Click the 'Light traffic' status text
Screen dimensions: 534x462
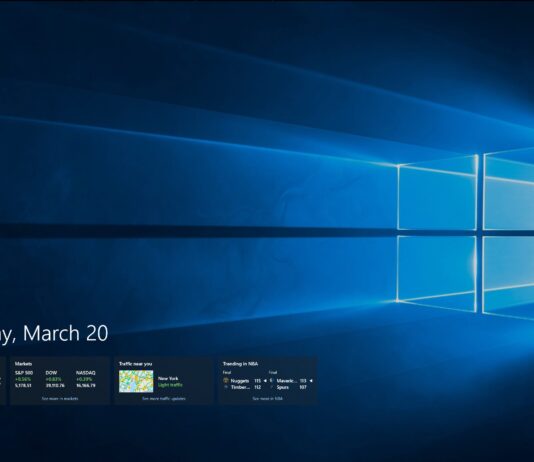pos(170,385)
